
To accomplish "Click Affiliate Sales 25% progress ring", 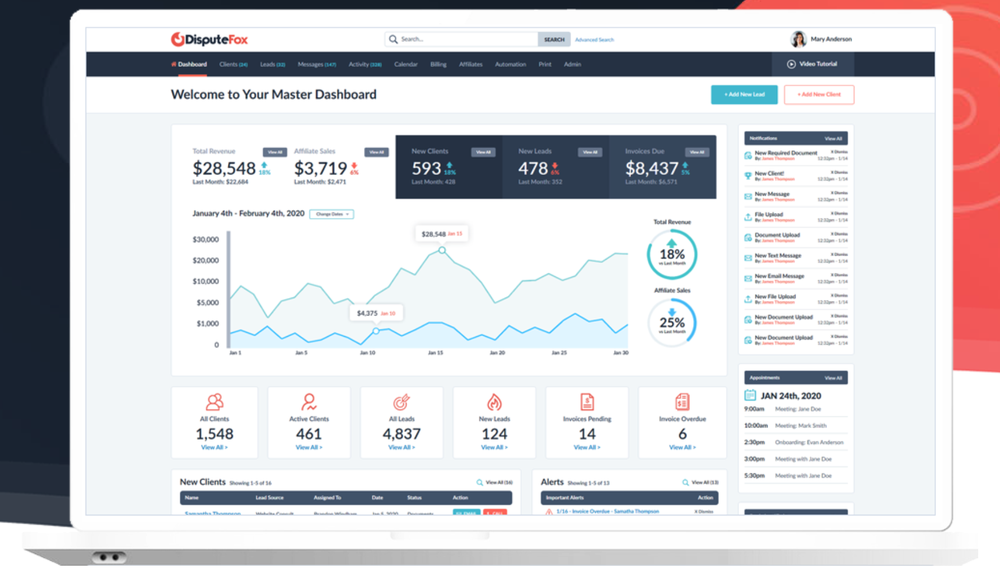I will click(672, 323).
